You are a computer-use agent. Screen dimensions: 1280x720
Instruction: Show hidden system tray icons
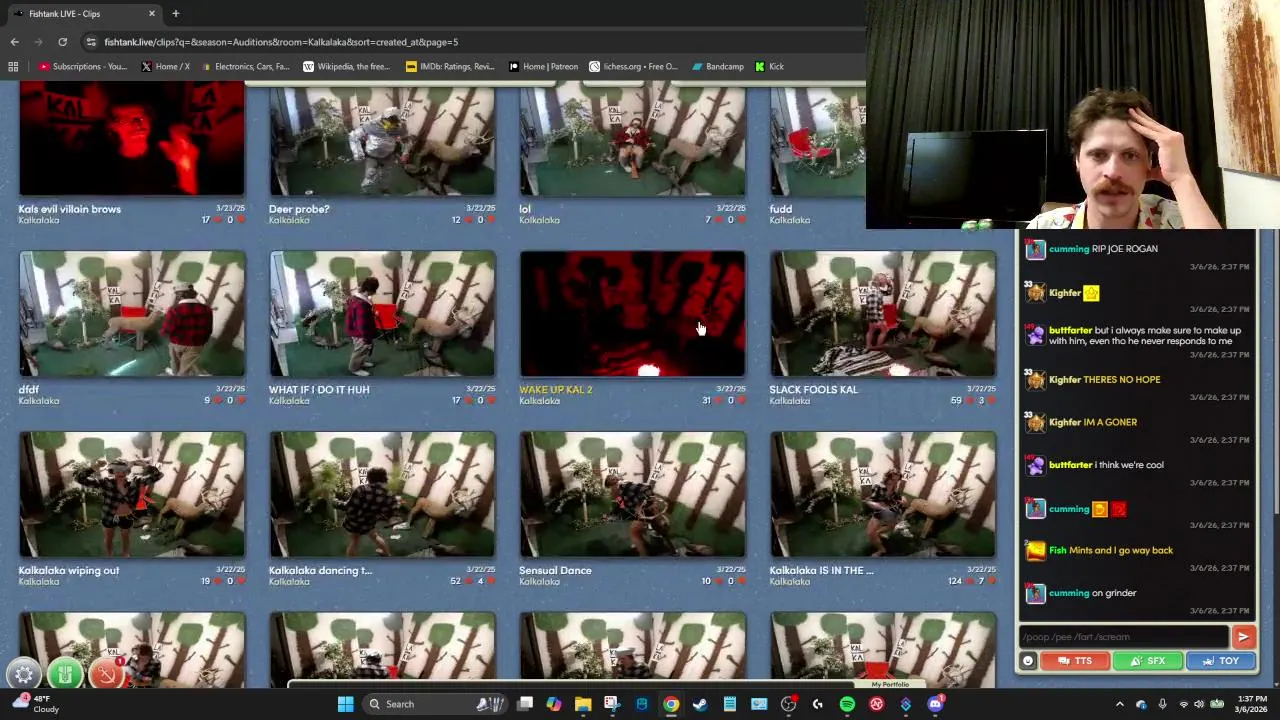tap(1119, 704)
